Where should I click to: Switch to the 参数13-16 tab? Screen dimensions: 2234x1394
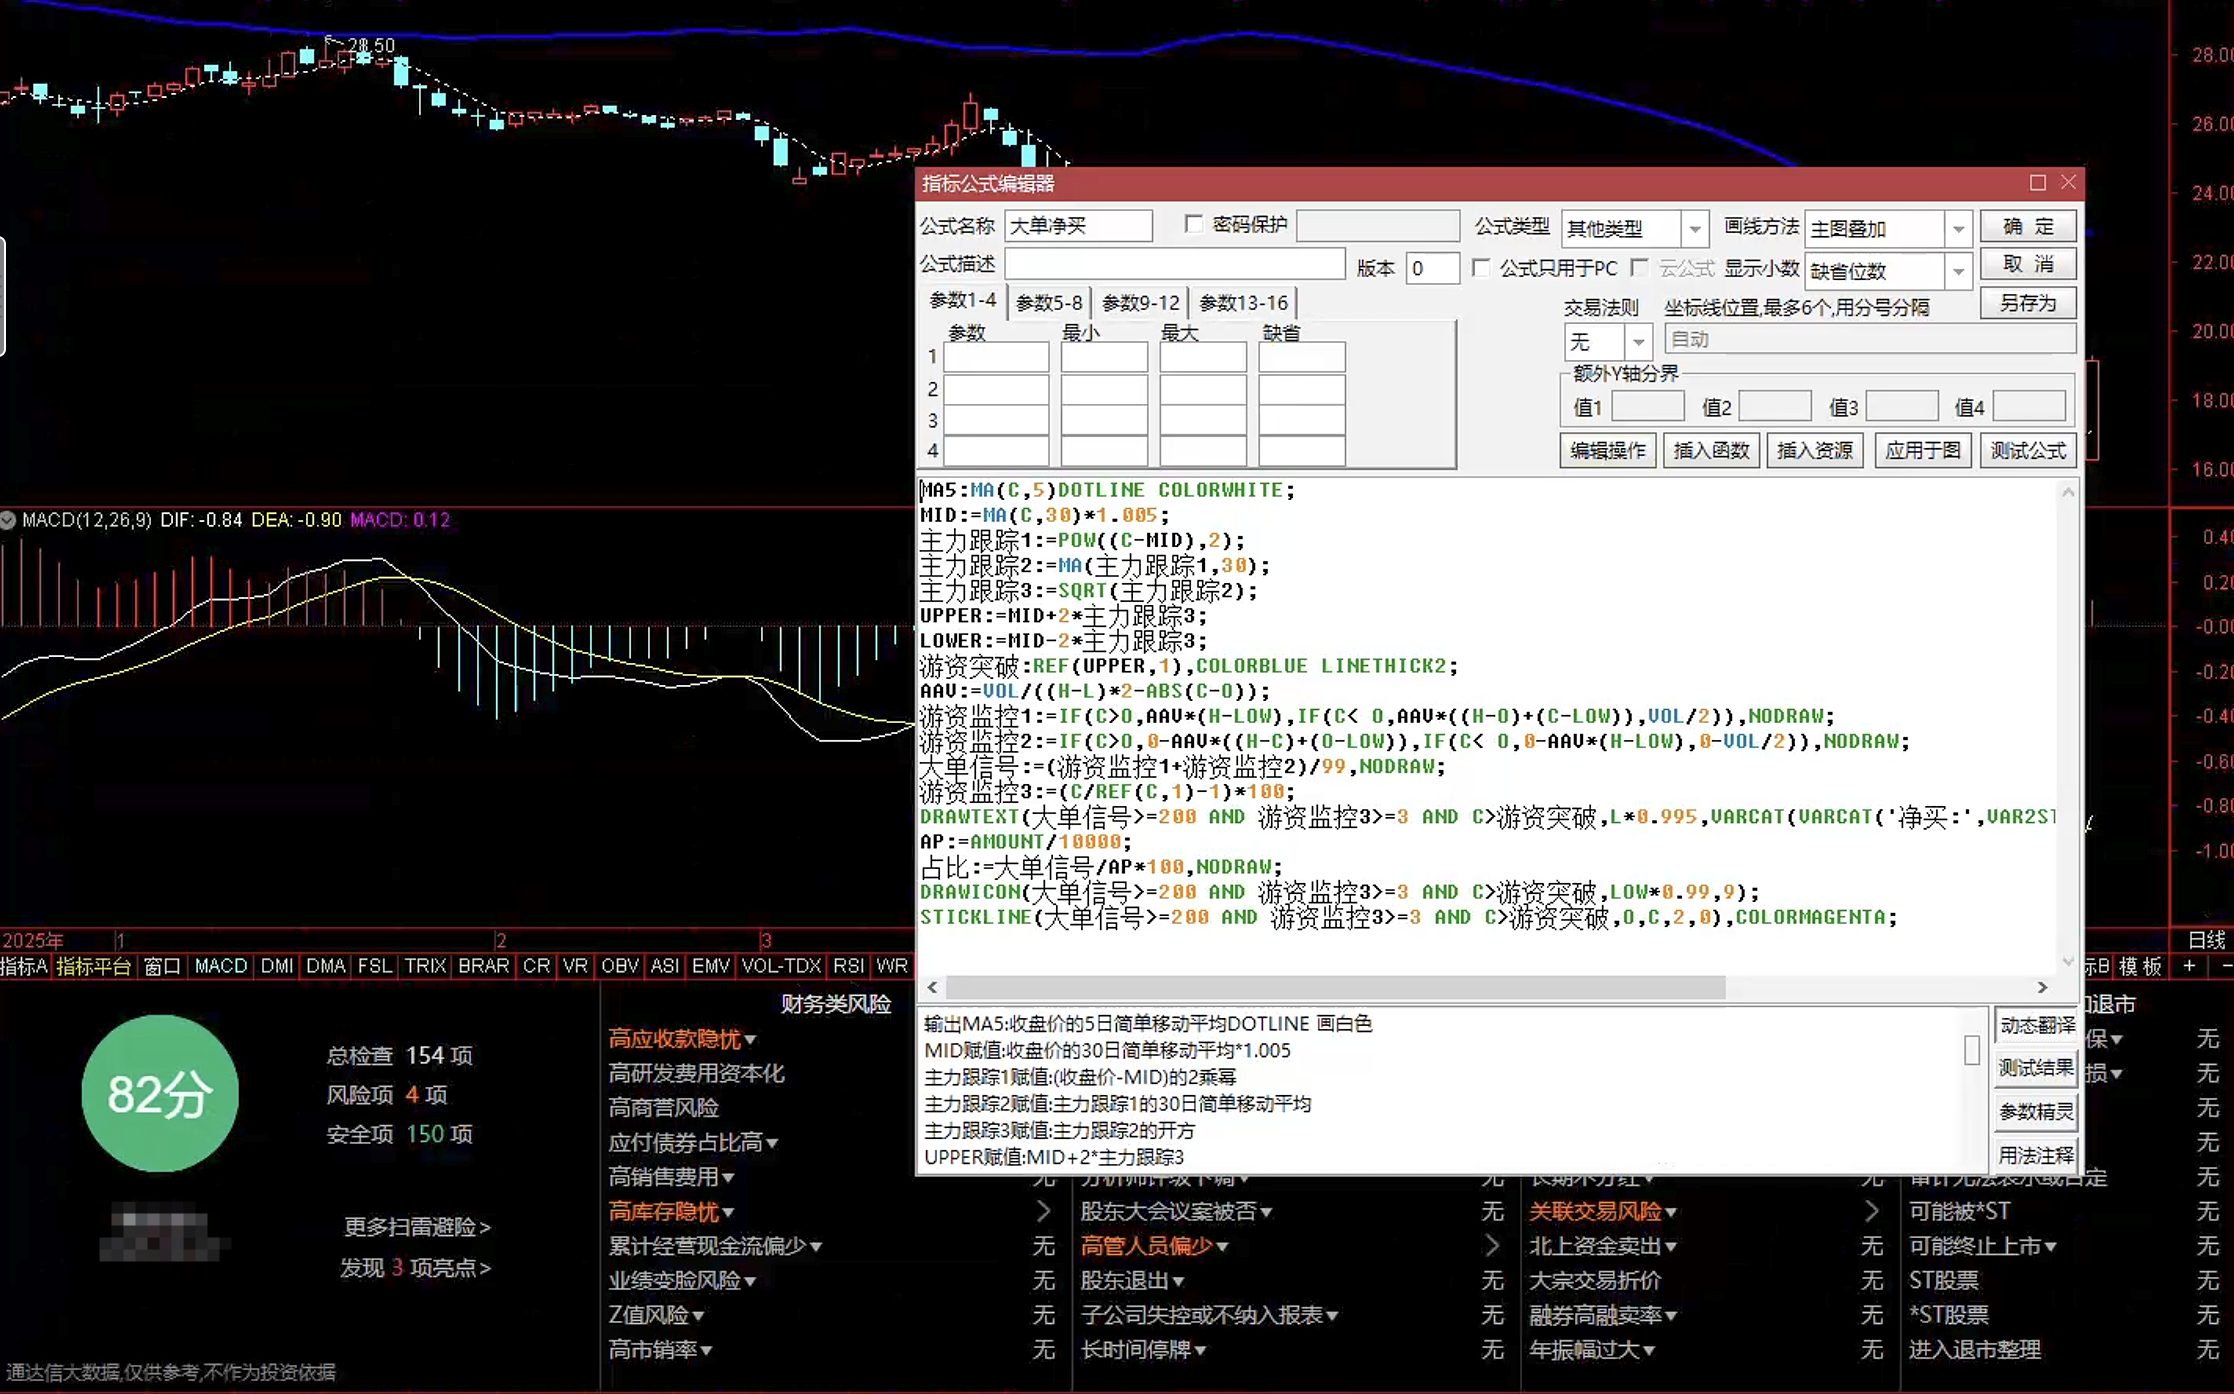coord(1244,302)
